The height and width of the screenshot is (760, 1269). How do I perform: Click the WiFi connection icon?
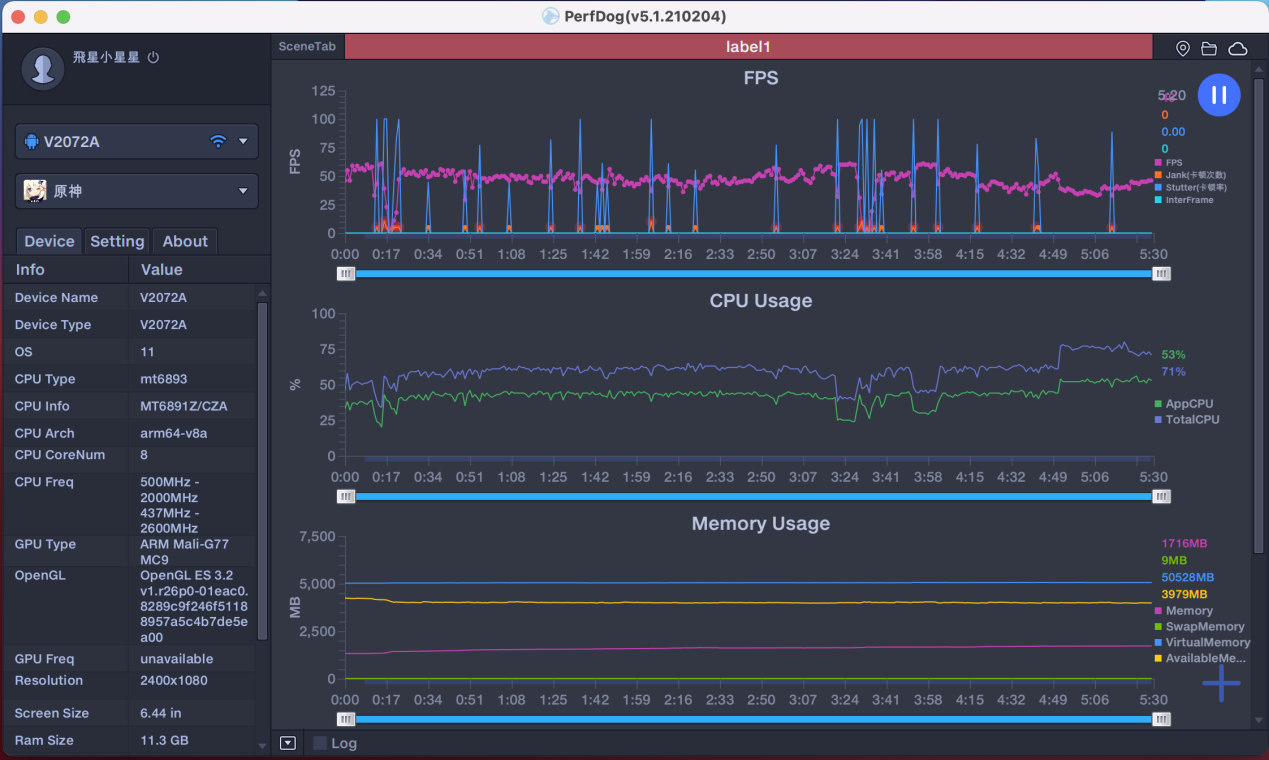218,142
